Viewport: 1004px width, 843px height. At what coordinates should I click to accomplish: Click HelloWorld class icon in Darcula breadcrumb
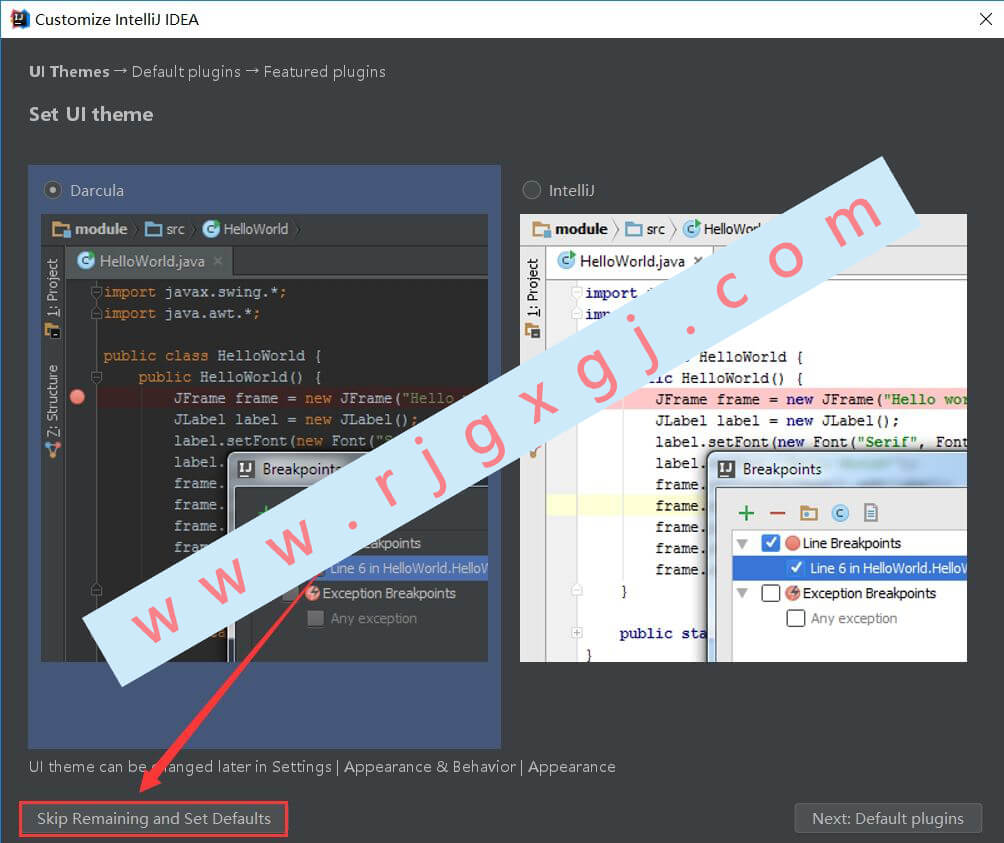[x=211, y=229]
